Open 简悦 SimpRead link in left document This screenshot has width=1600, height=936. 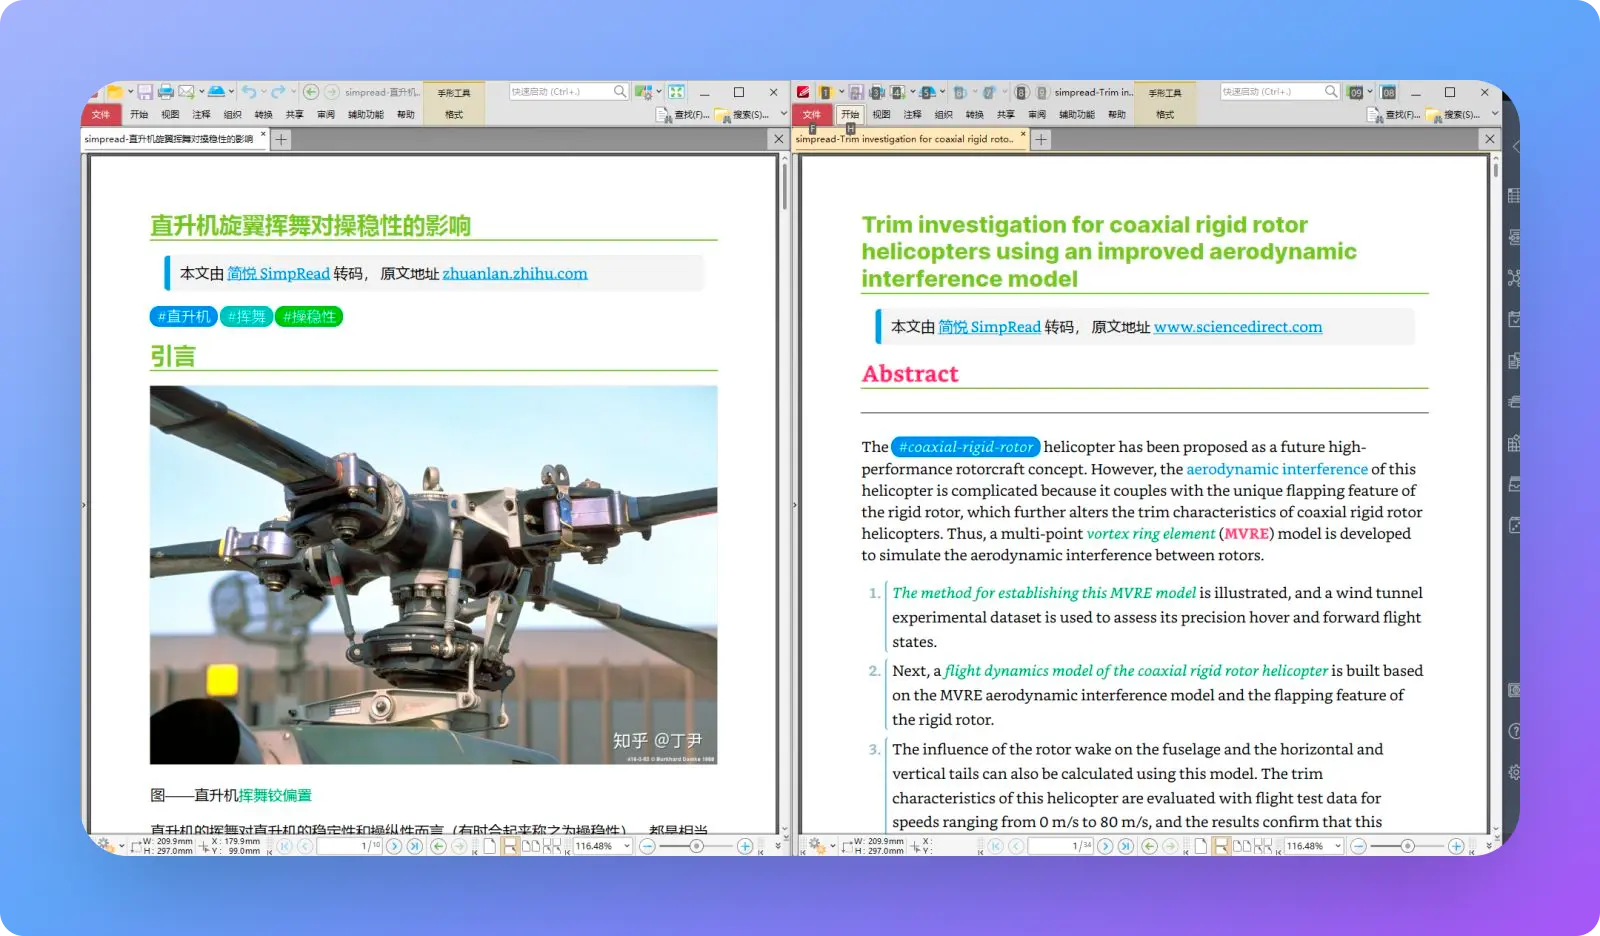(x=278, y=273)
